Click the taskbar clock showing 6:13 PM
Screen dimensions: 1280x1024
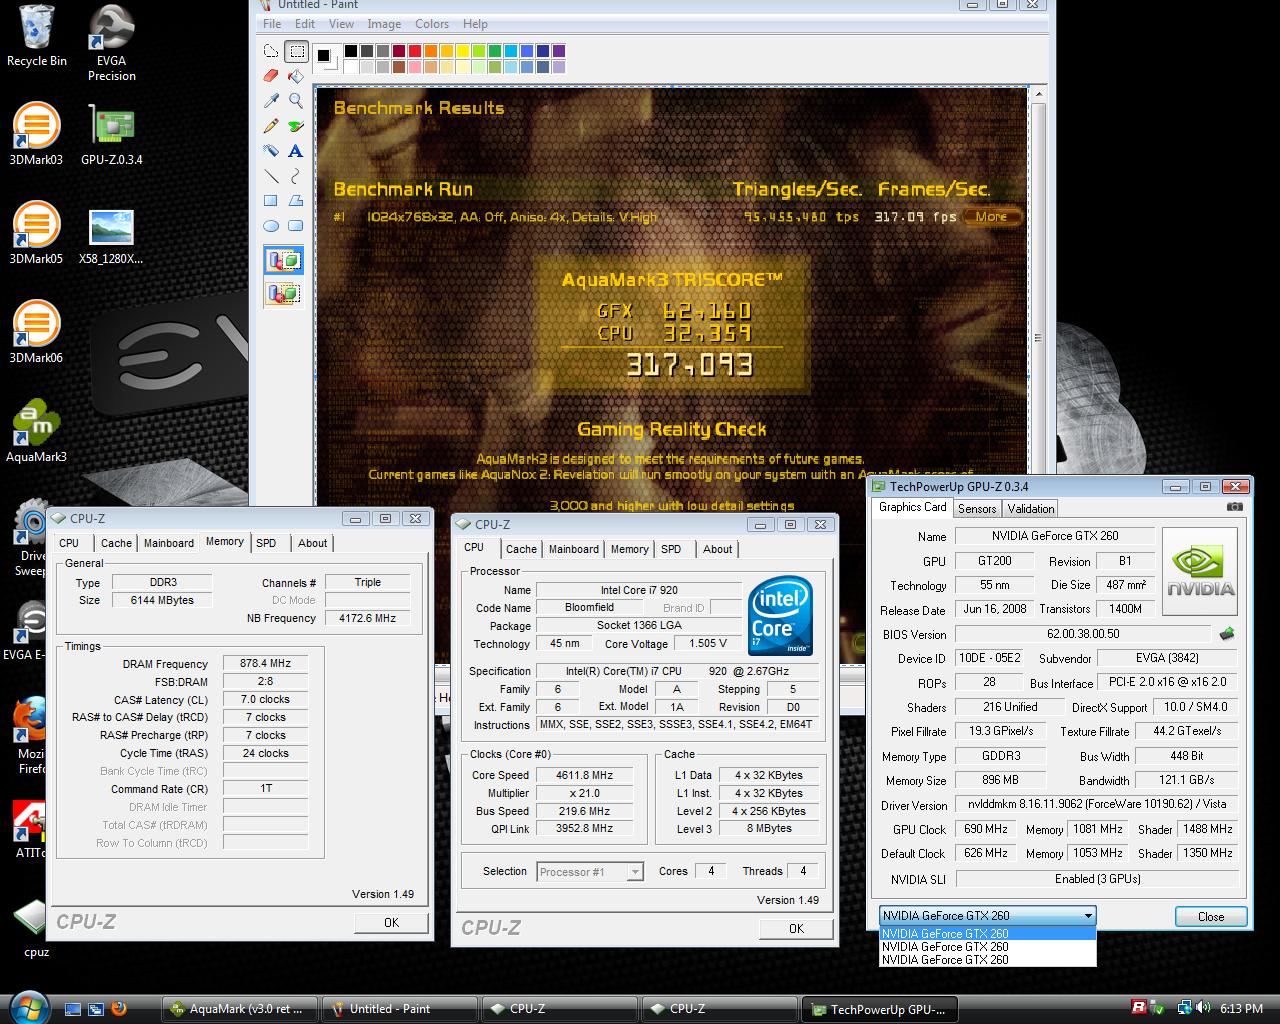[1242, 1008]
